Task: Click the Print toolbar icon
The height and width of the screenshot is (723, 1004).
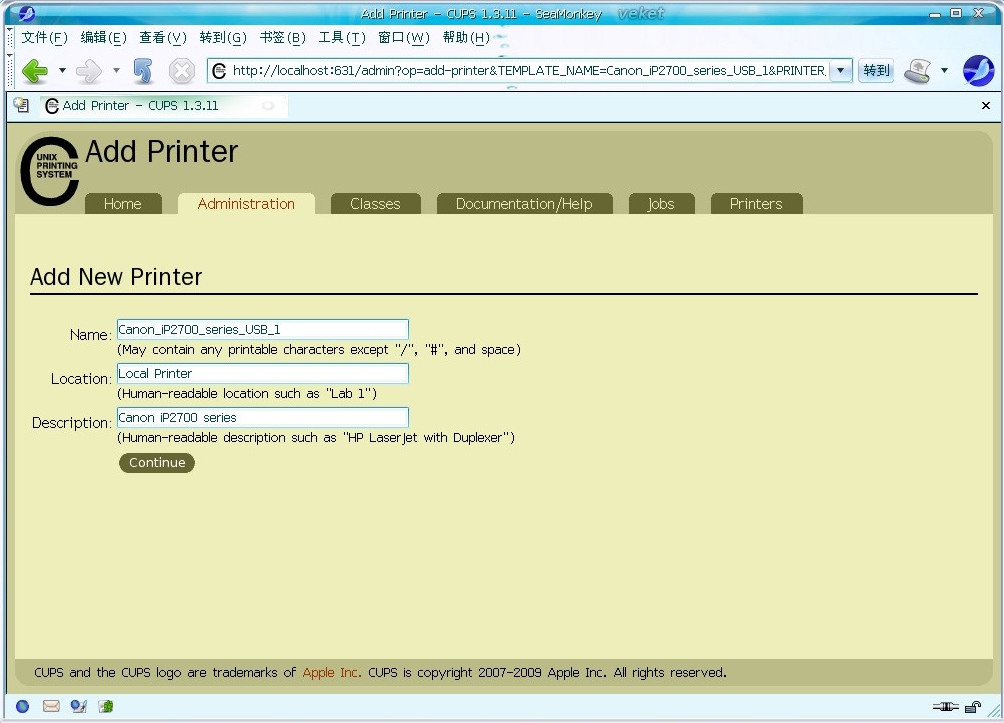Action: [917, 70]
